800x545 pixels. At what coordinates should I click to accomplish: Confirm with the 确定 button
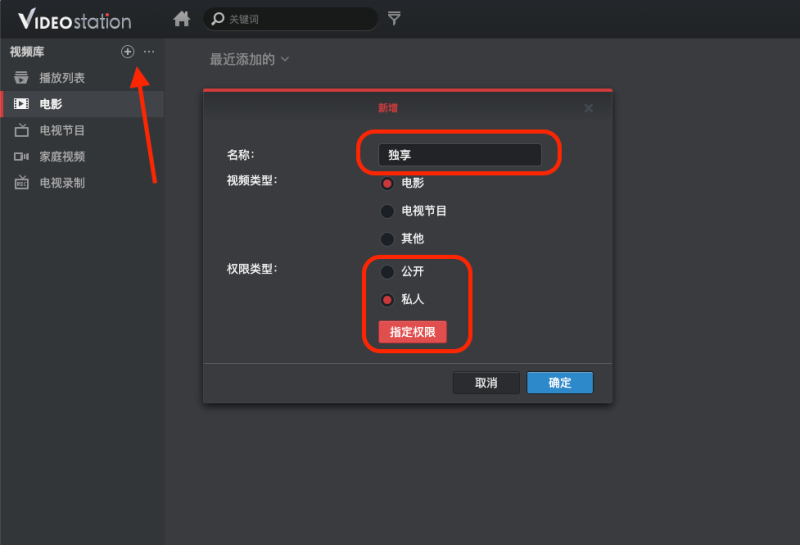tap(560, 383)
